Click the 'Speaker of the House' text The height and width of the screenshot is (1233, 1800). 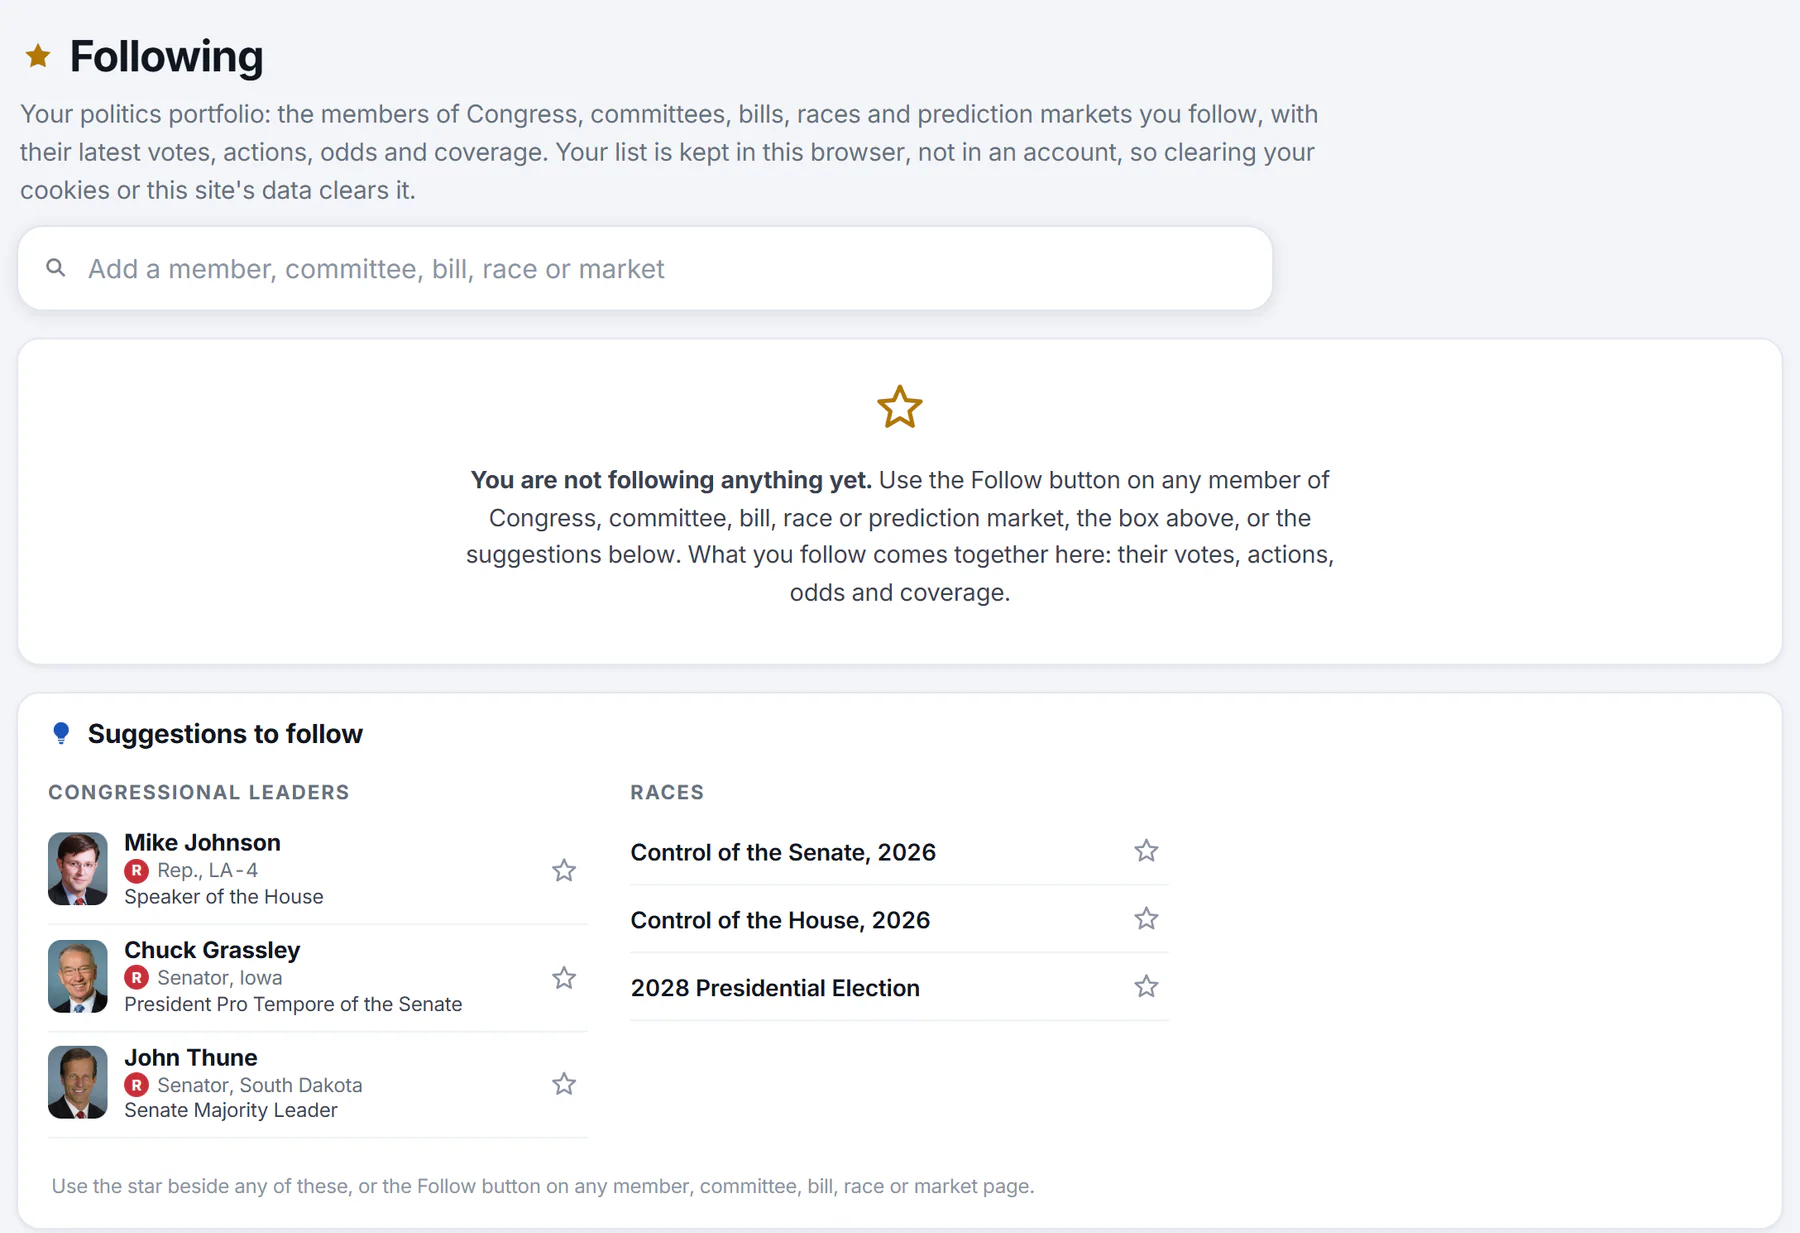pos(224,897)
